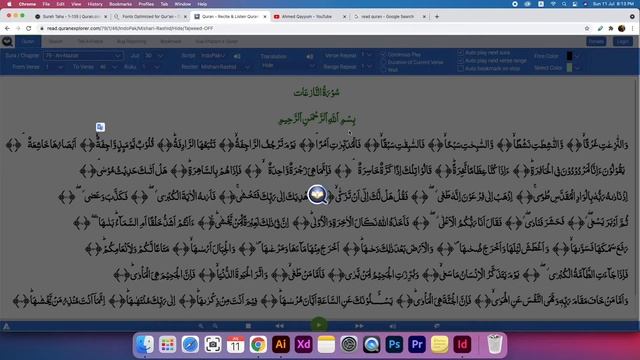
Task: Toggle Auto bookmark on stop checkbox
Action: [x=460, y=68]
